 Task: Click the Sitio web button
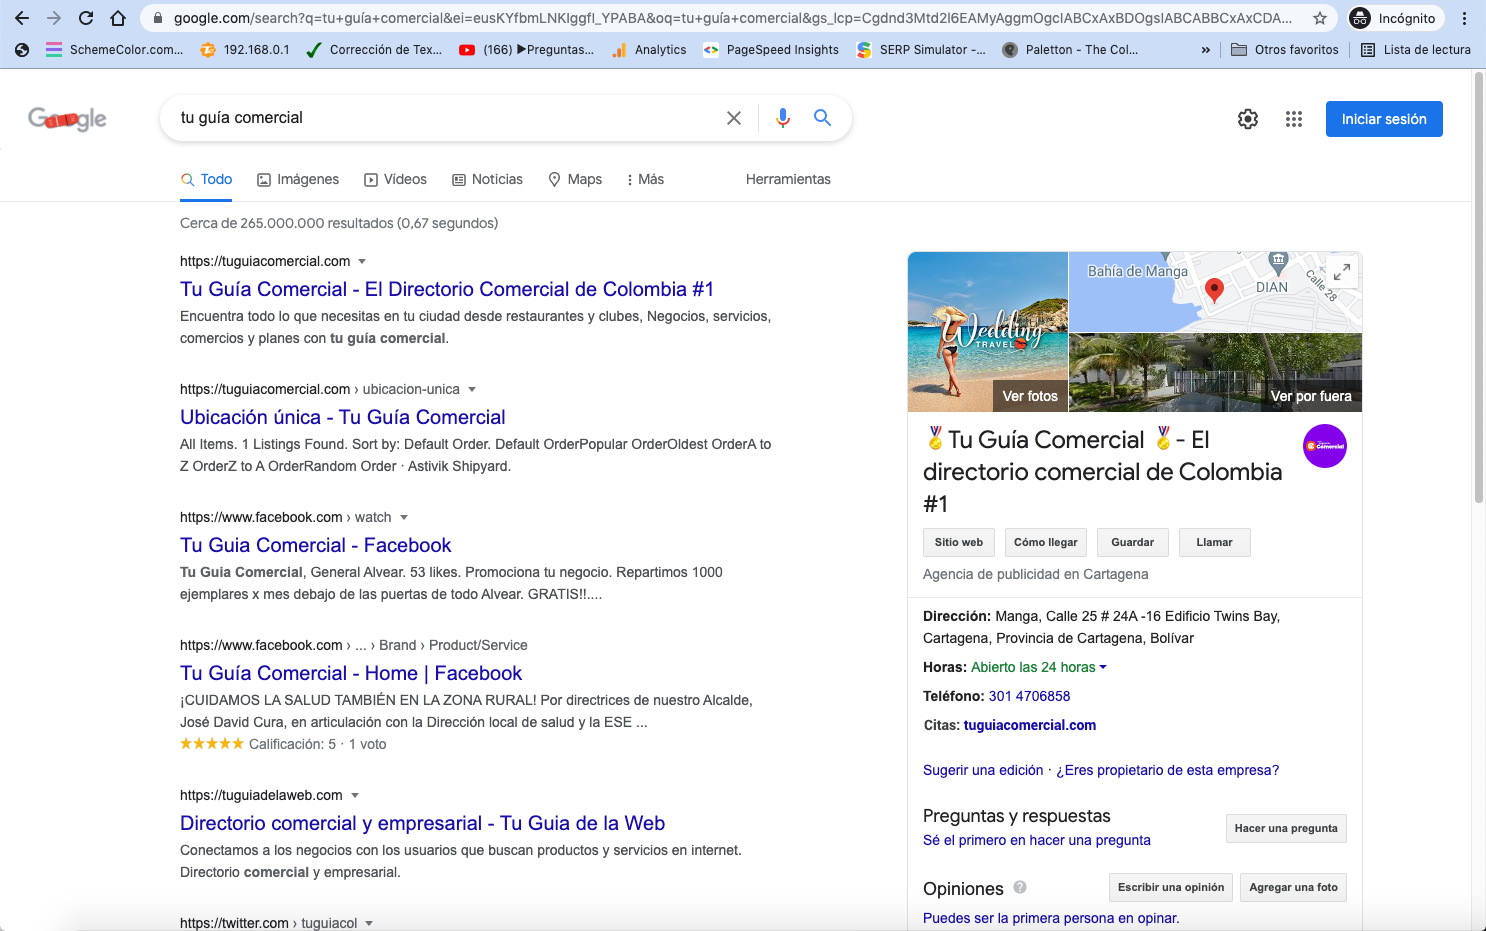coord(959,542)
